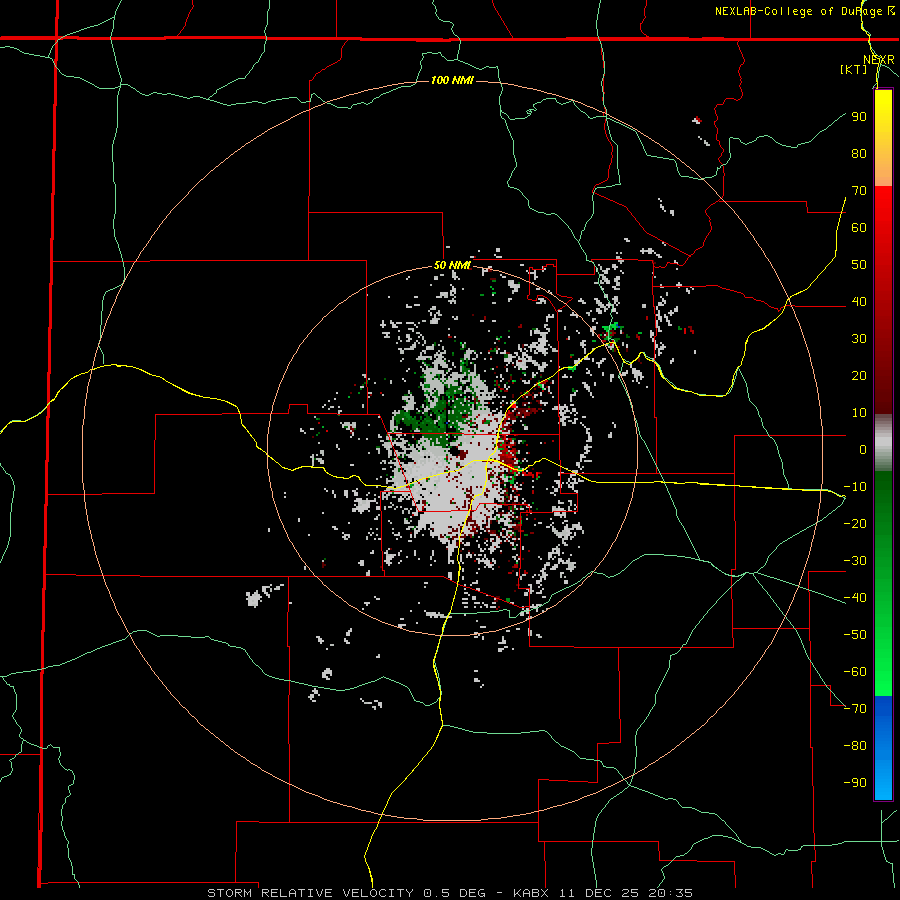The height and width of the screenshot is (900, 900).
Task: Click the positive 60 scale value
Action: coord(859,227)
